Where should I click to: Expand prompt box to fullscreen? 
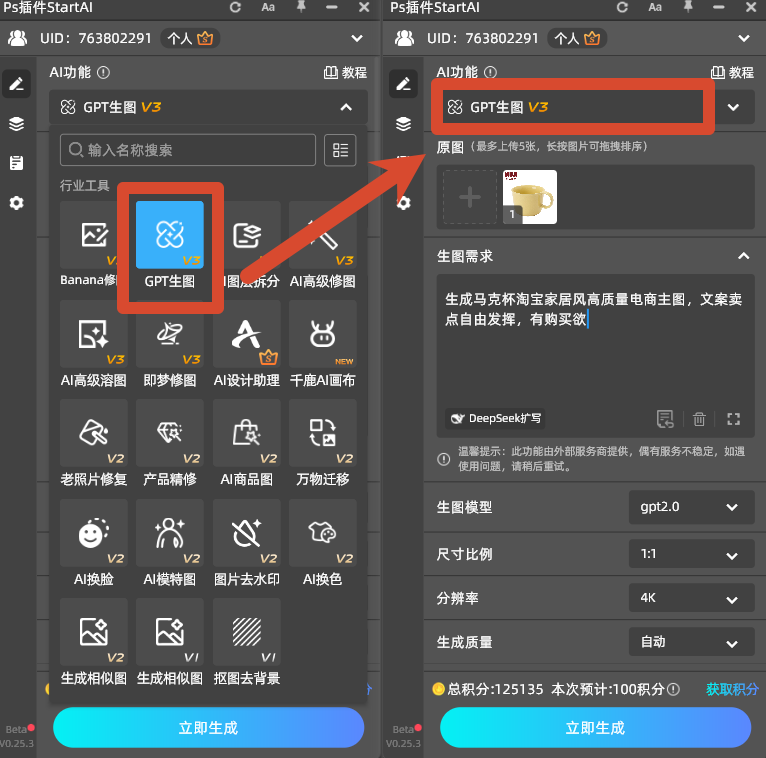(x=733, y=419)
